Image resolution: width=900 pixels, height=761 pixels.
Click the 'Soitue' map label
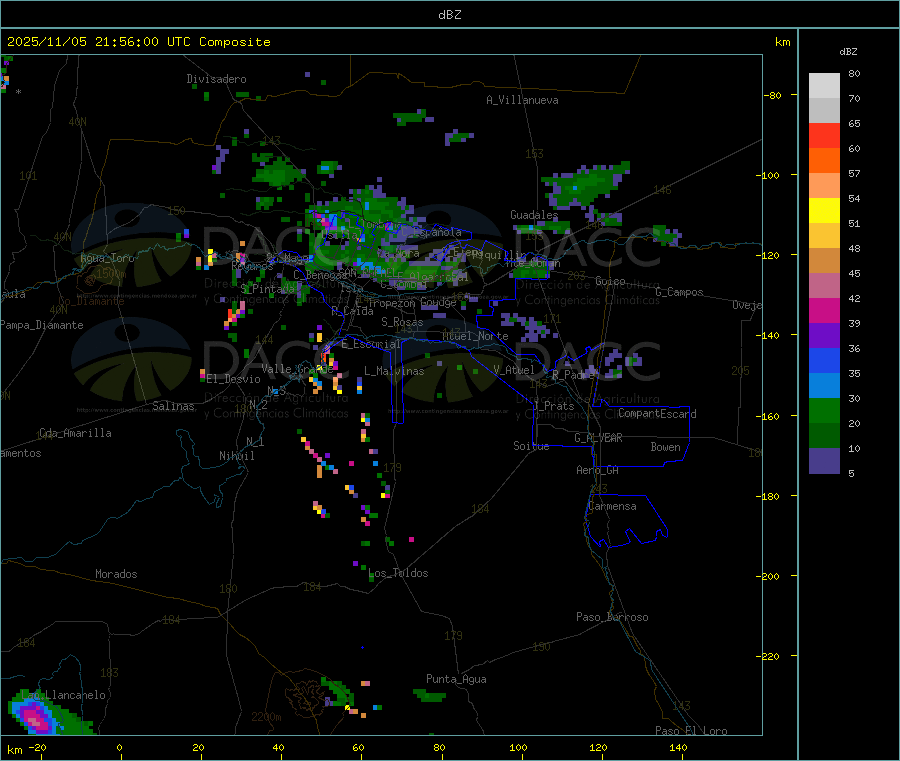point(531,446)
